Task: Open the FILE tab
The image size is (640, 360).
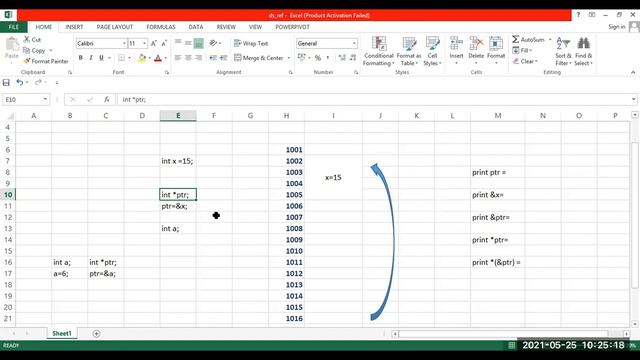Action: coord(13,27)
